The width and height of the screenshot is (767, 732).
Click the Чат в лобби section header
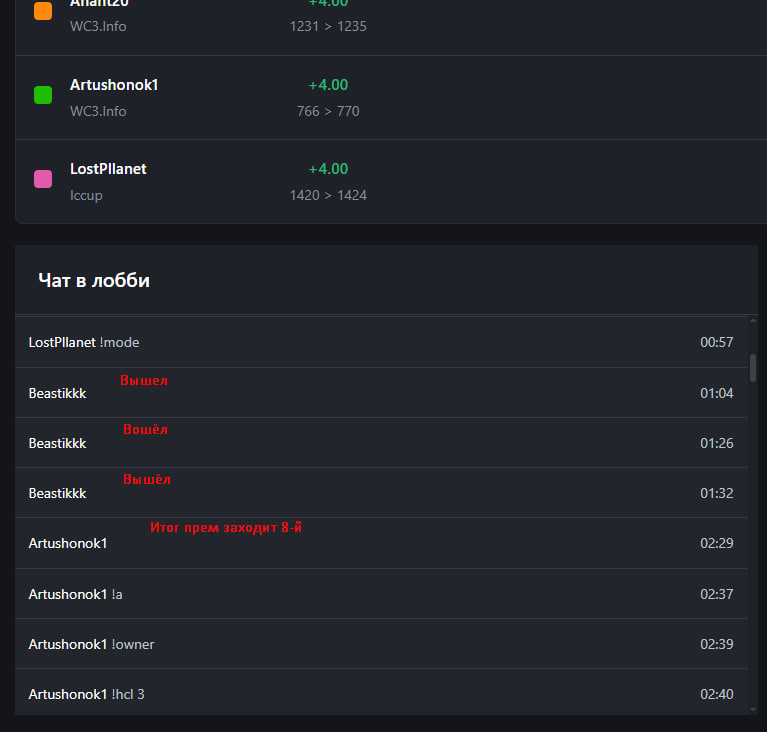[94, 280]
